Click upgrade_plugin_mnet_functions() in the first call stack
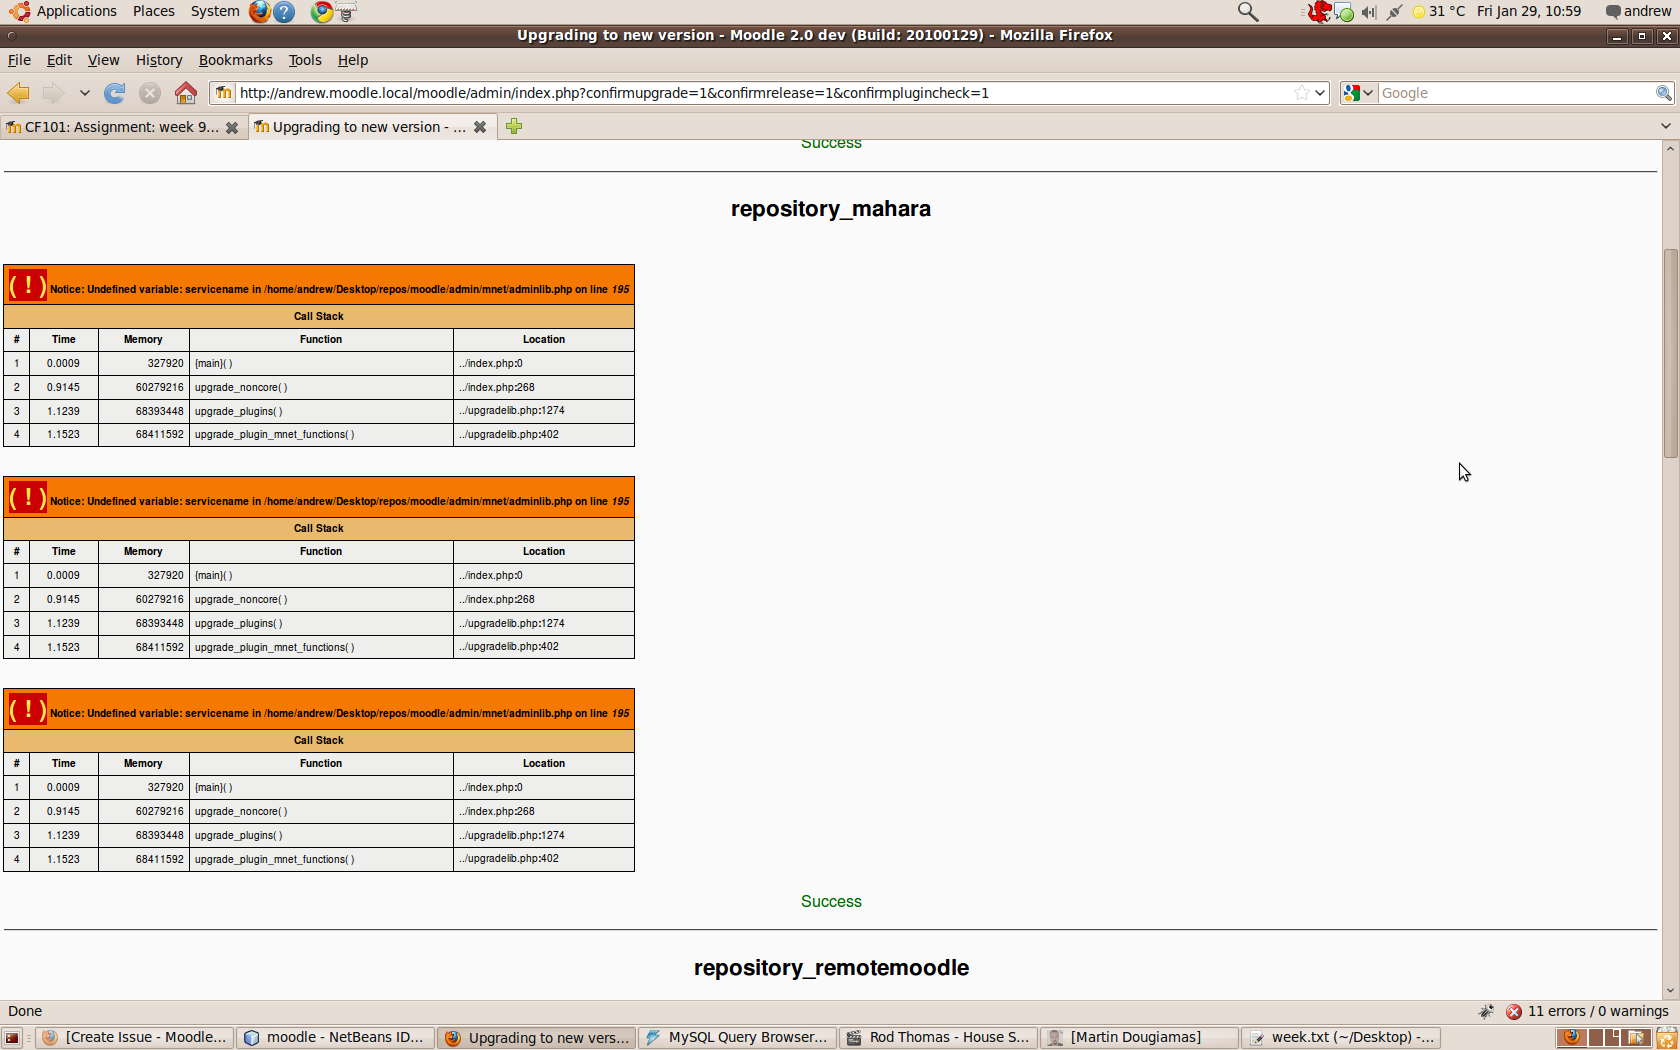1680x1050 pixels. [x=274, y=435]
